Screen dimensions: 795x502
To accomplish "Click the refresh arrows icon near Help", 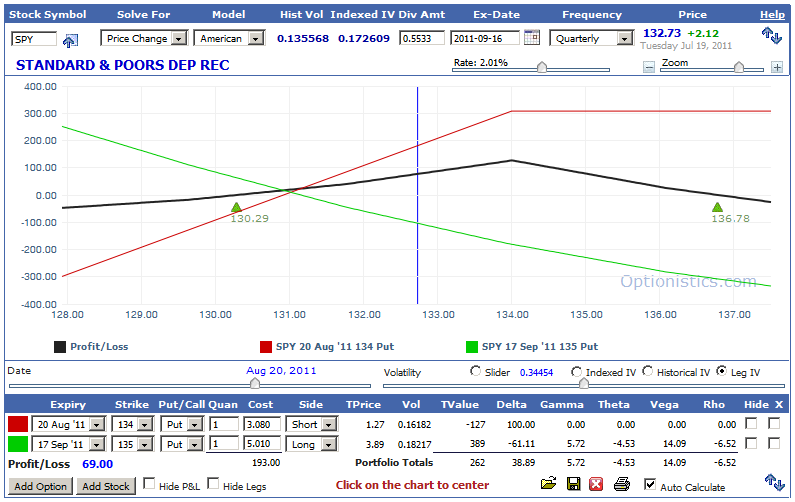I will (x=772, y=35).
